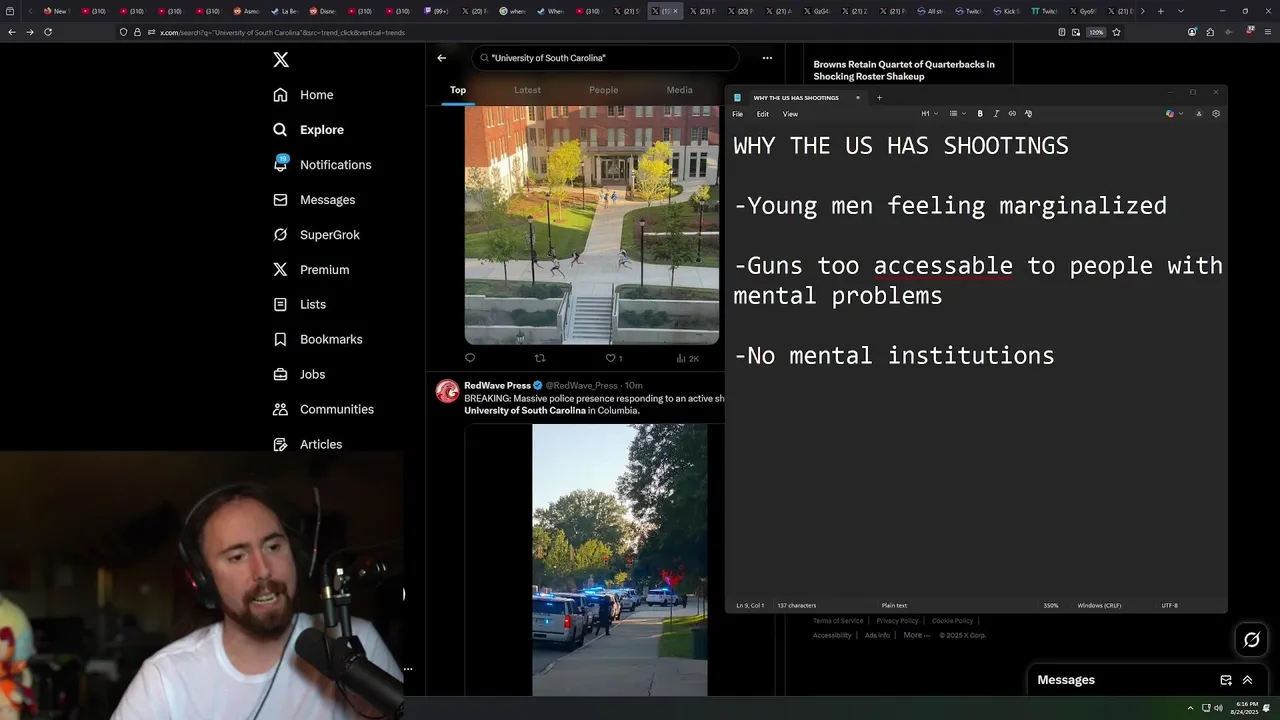
Task: Expand the H1 heading style dropdown
Action: (929, 114)
